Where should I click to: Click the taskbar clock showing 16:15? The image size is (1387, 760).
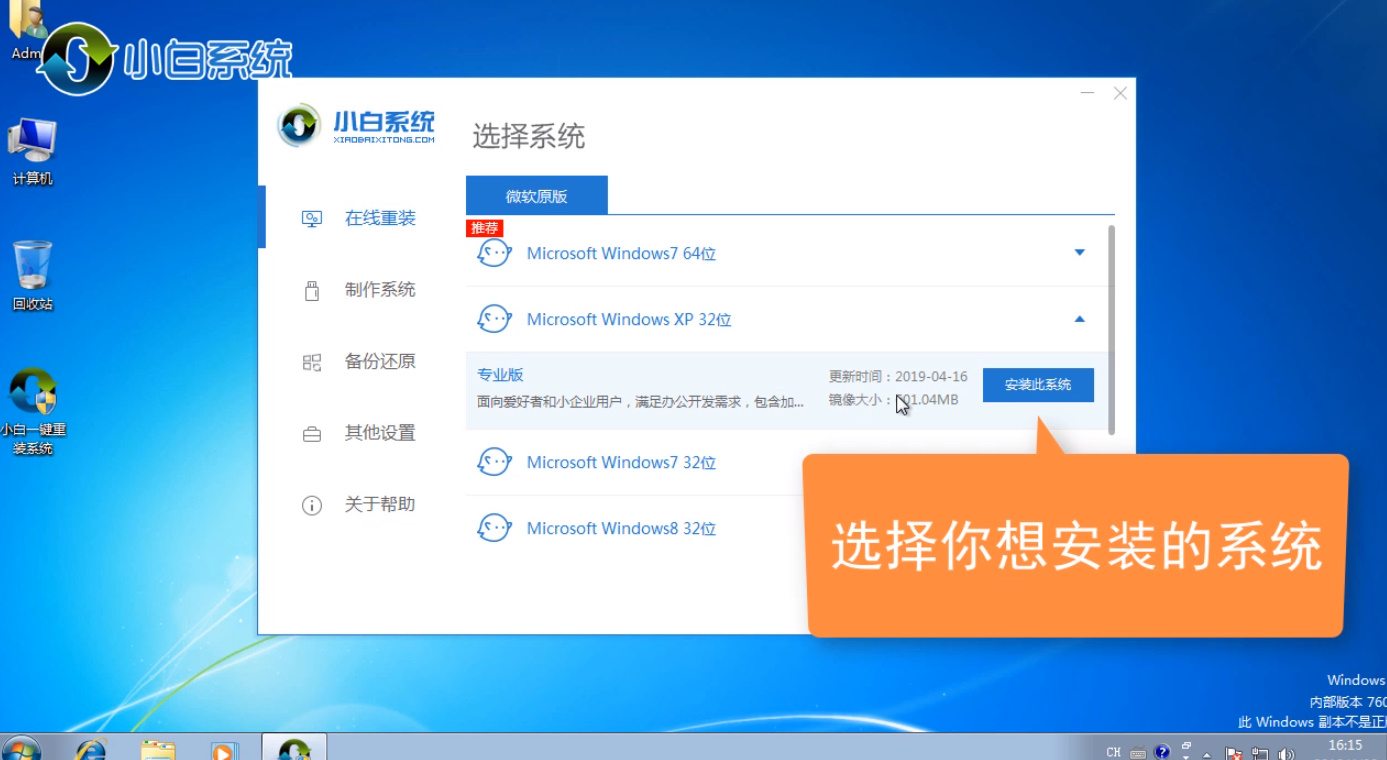[1345, 746]
